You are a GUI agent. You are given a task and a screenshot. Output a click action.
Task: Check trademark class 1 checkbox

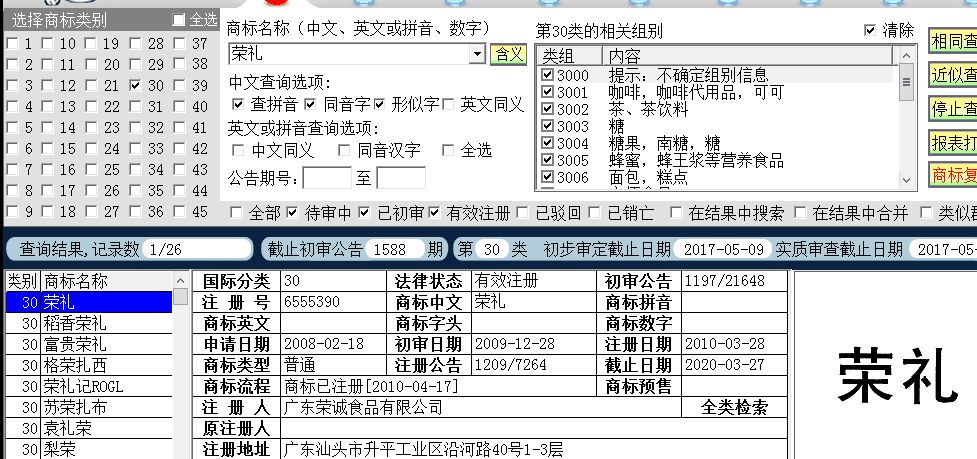point(12,44)
